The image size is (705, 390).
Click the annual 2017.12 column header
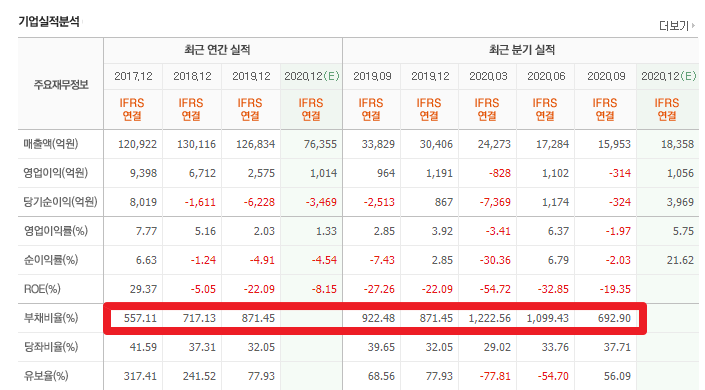click(133, 76)
